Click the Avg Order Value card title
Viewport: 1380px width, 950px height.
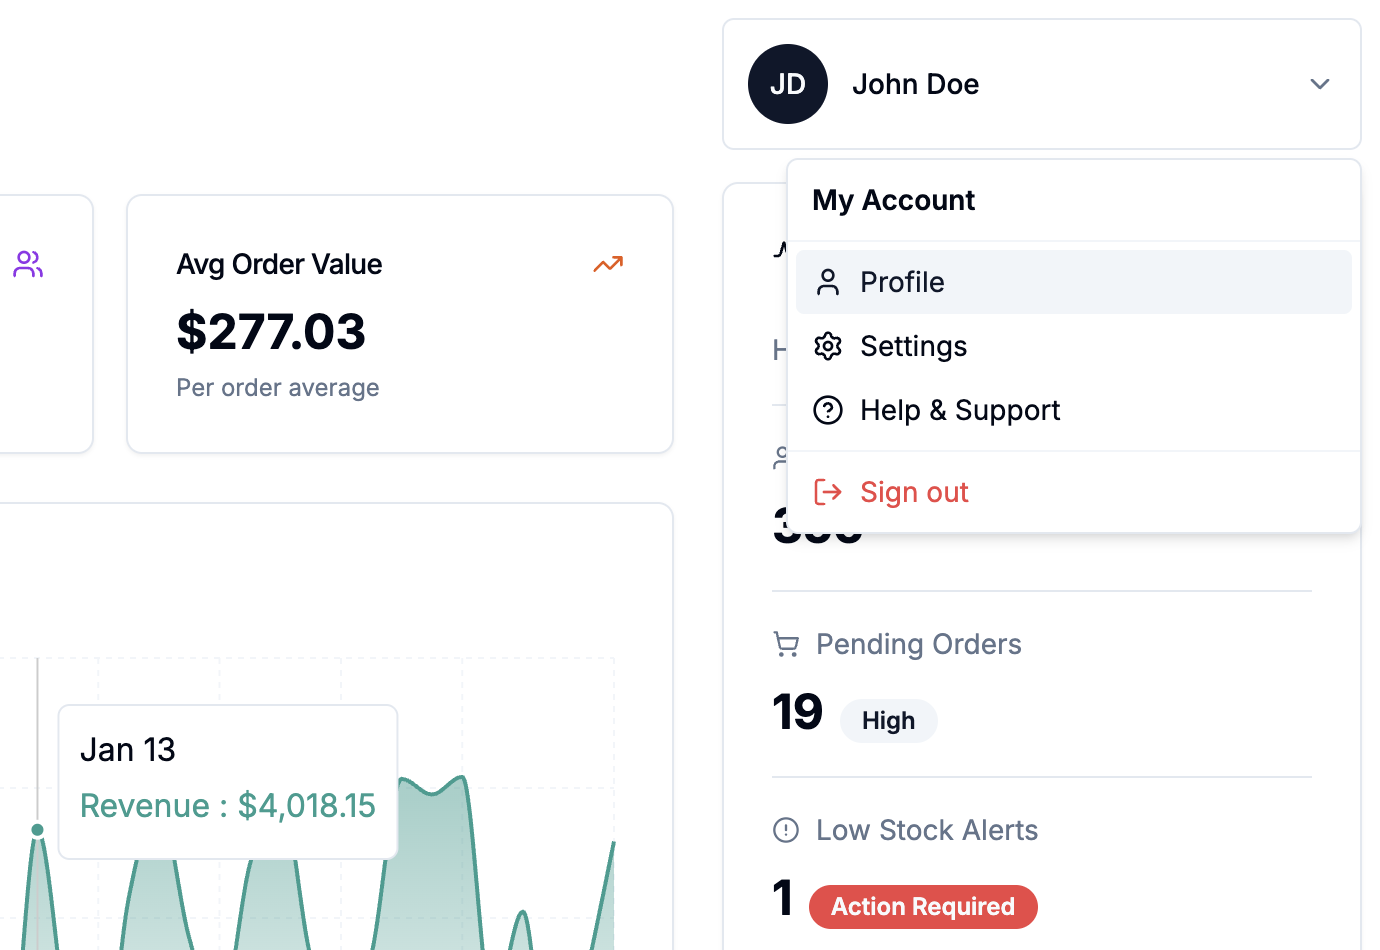279,264
